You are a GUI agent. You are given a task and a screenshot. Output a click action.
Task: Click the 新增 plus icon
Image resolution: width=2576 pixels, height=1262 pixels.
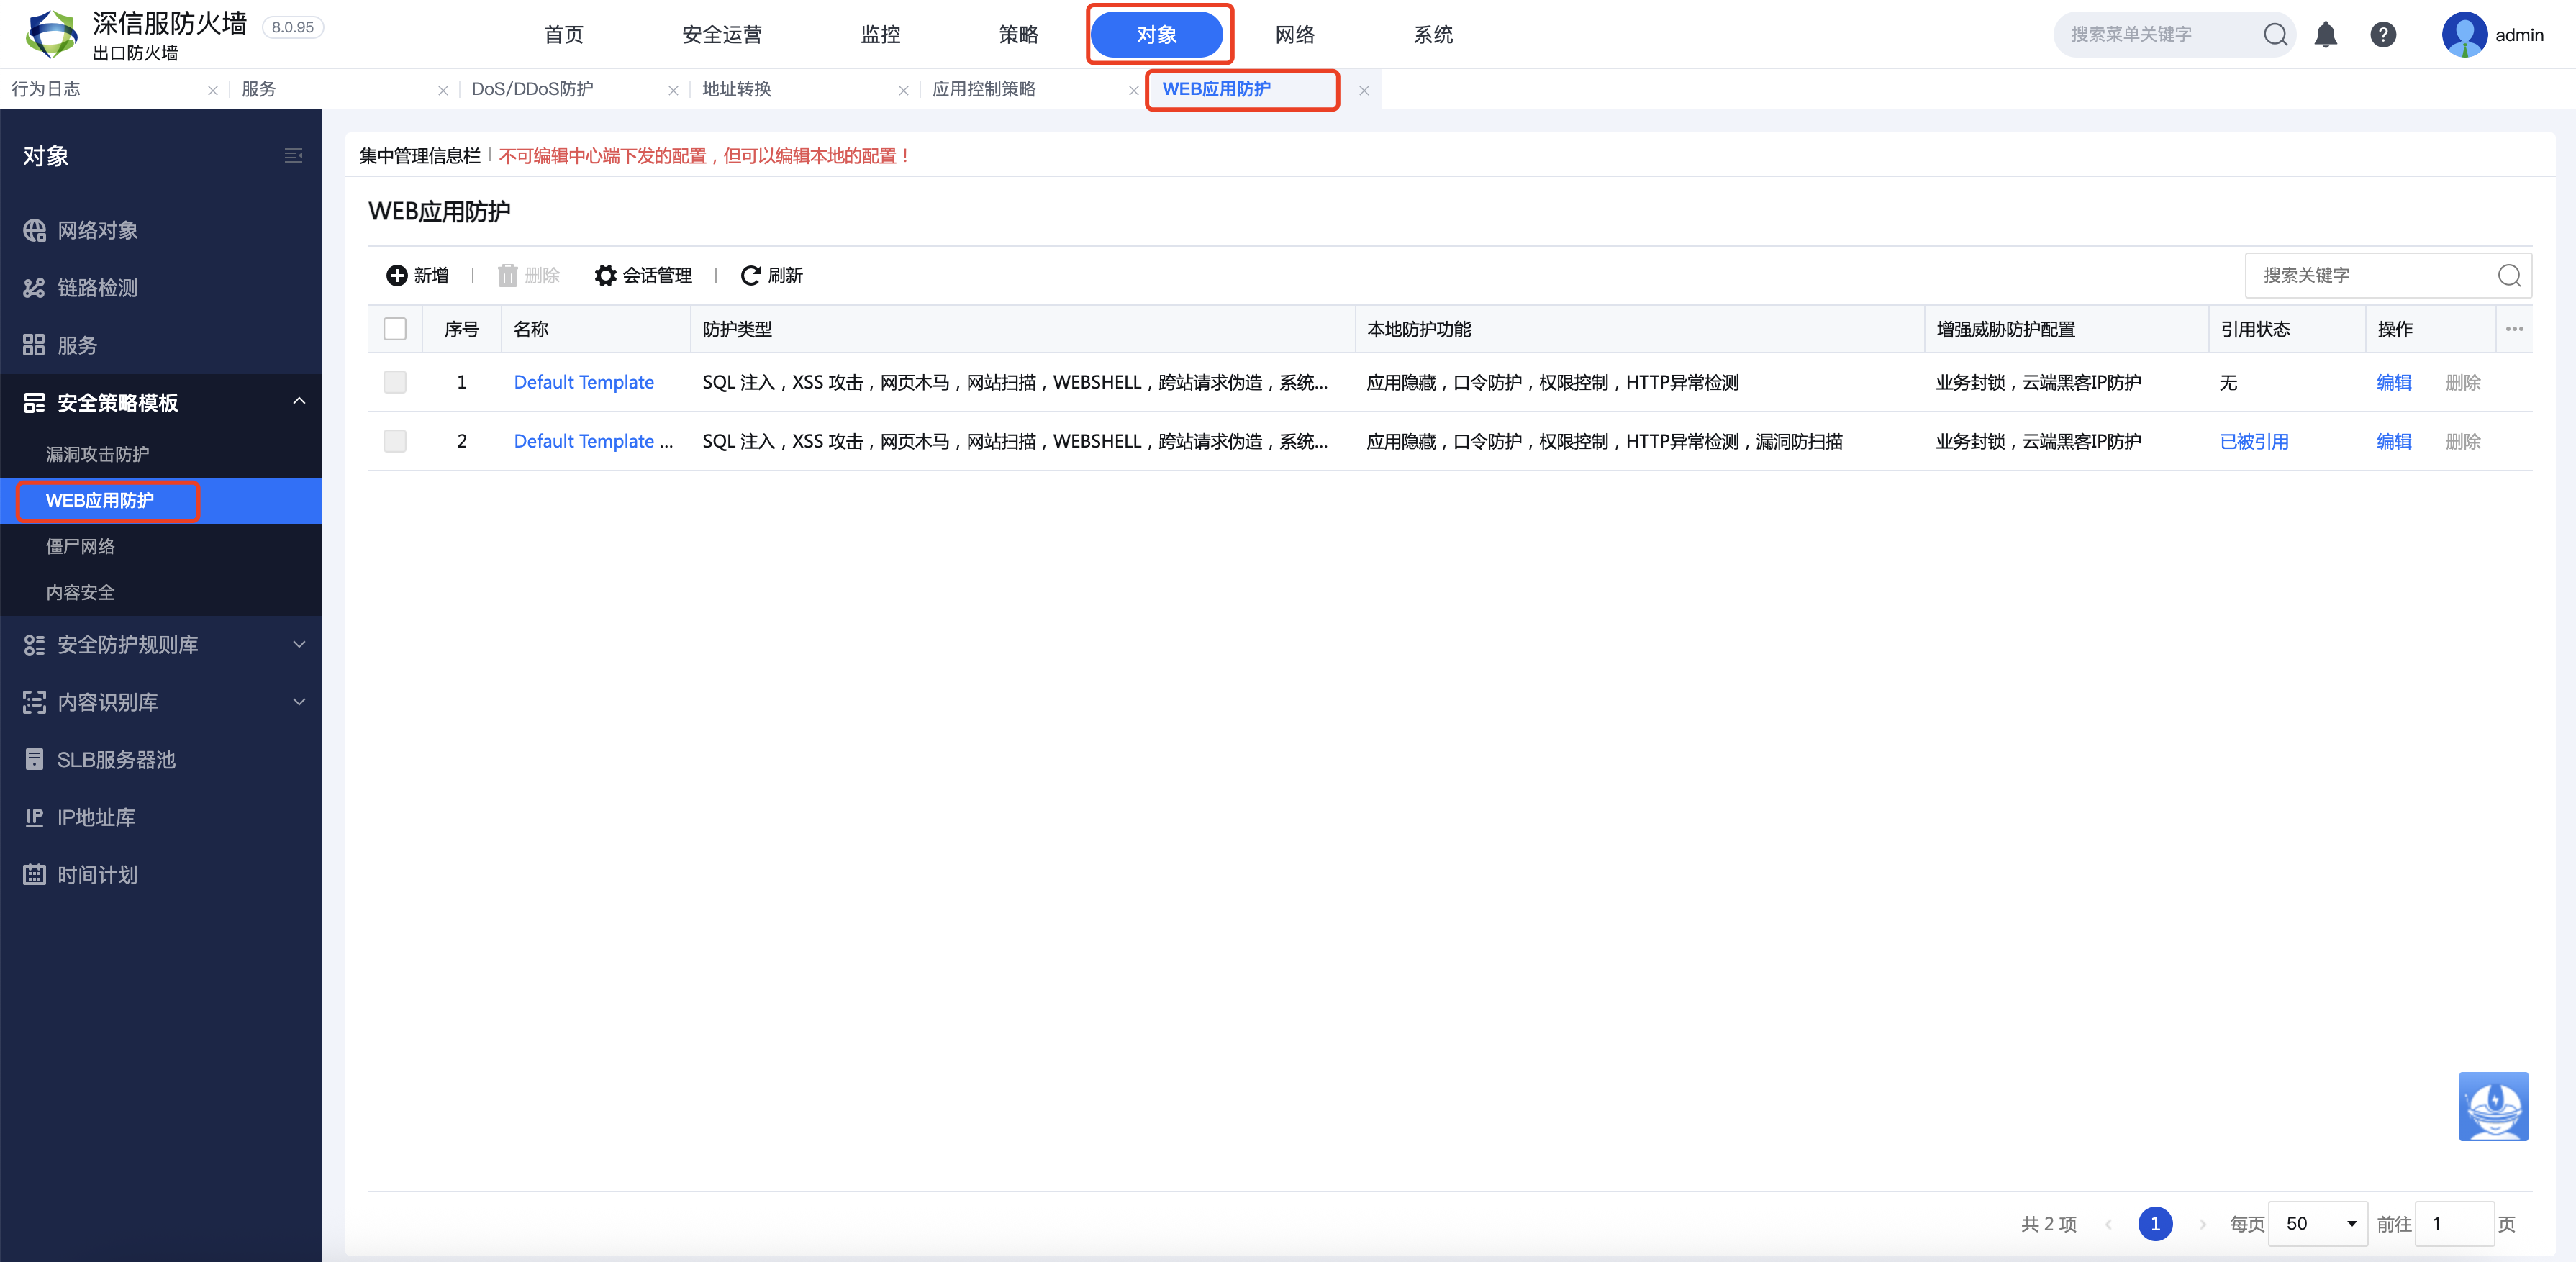[397, 275]
